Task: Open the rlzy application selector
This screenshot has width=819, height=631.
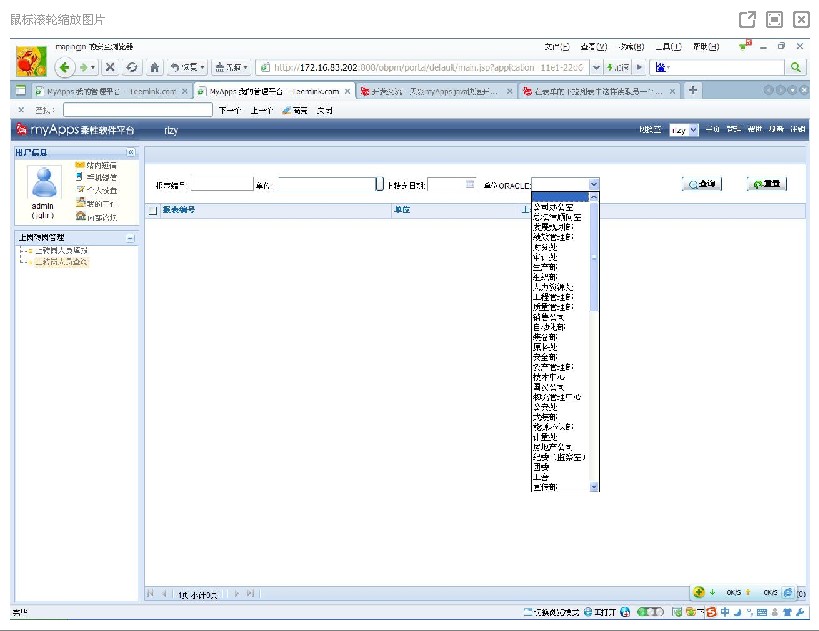Action: coord(684,130)
